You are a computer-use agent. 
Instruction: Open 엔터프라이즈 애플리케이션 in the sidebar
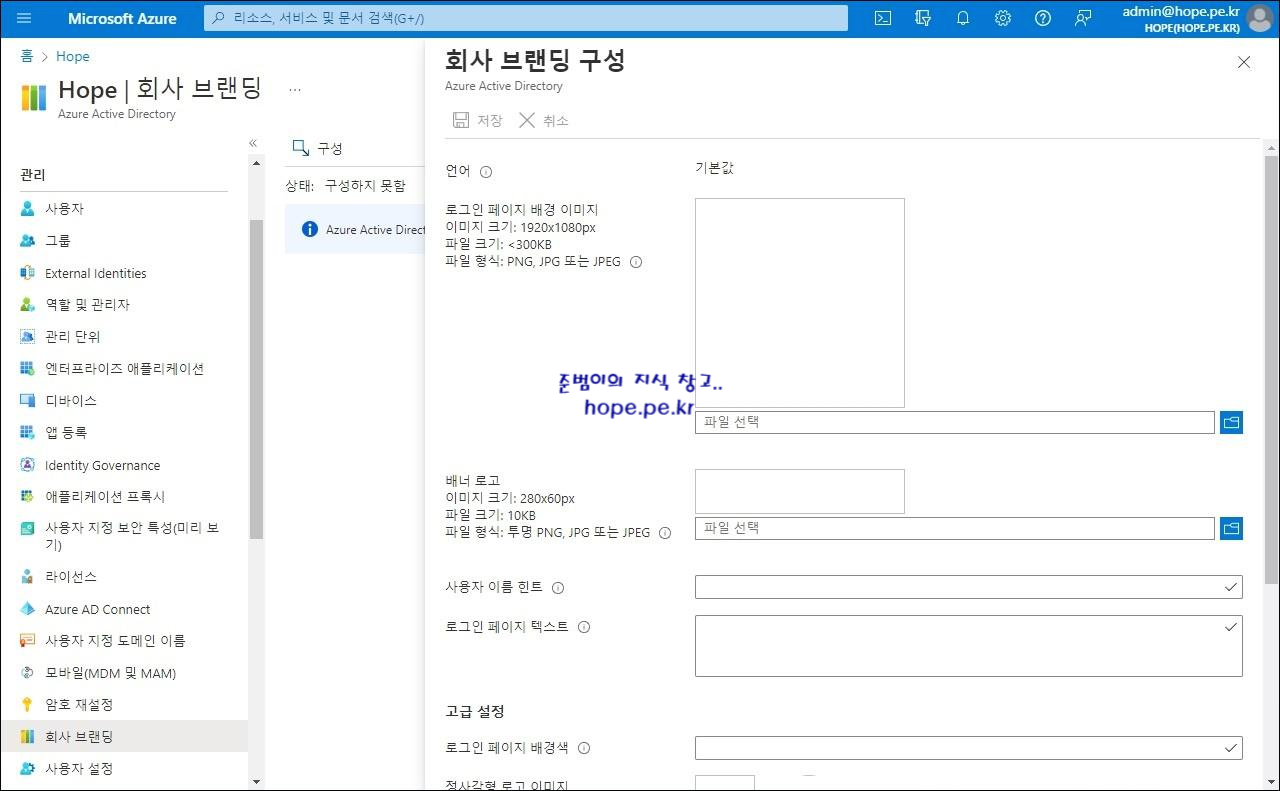click(x=124, y=369)
